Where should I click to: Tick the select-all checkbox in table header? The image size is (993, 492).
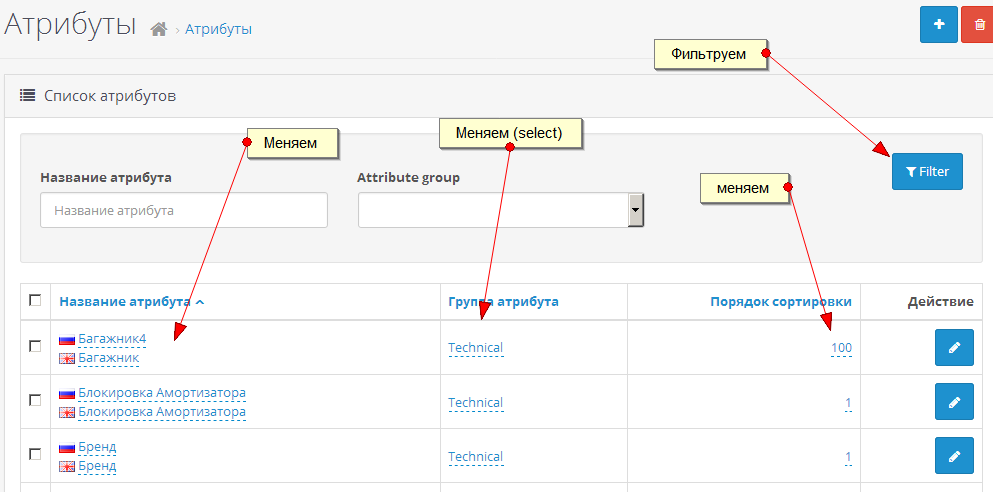point(35,300)
